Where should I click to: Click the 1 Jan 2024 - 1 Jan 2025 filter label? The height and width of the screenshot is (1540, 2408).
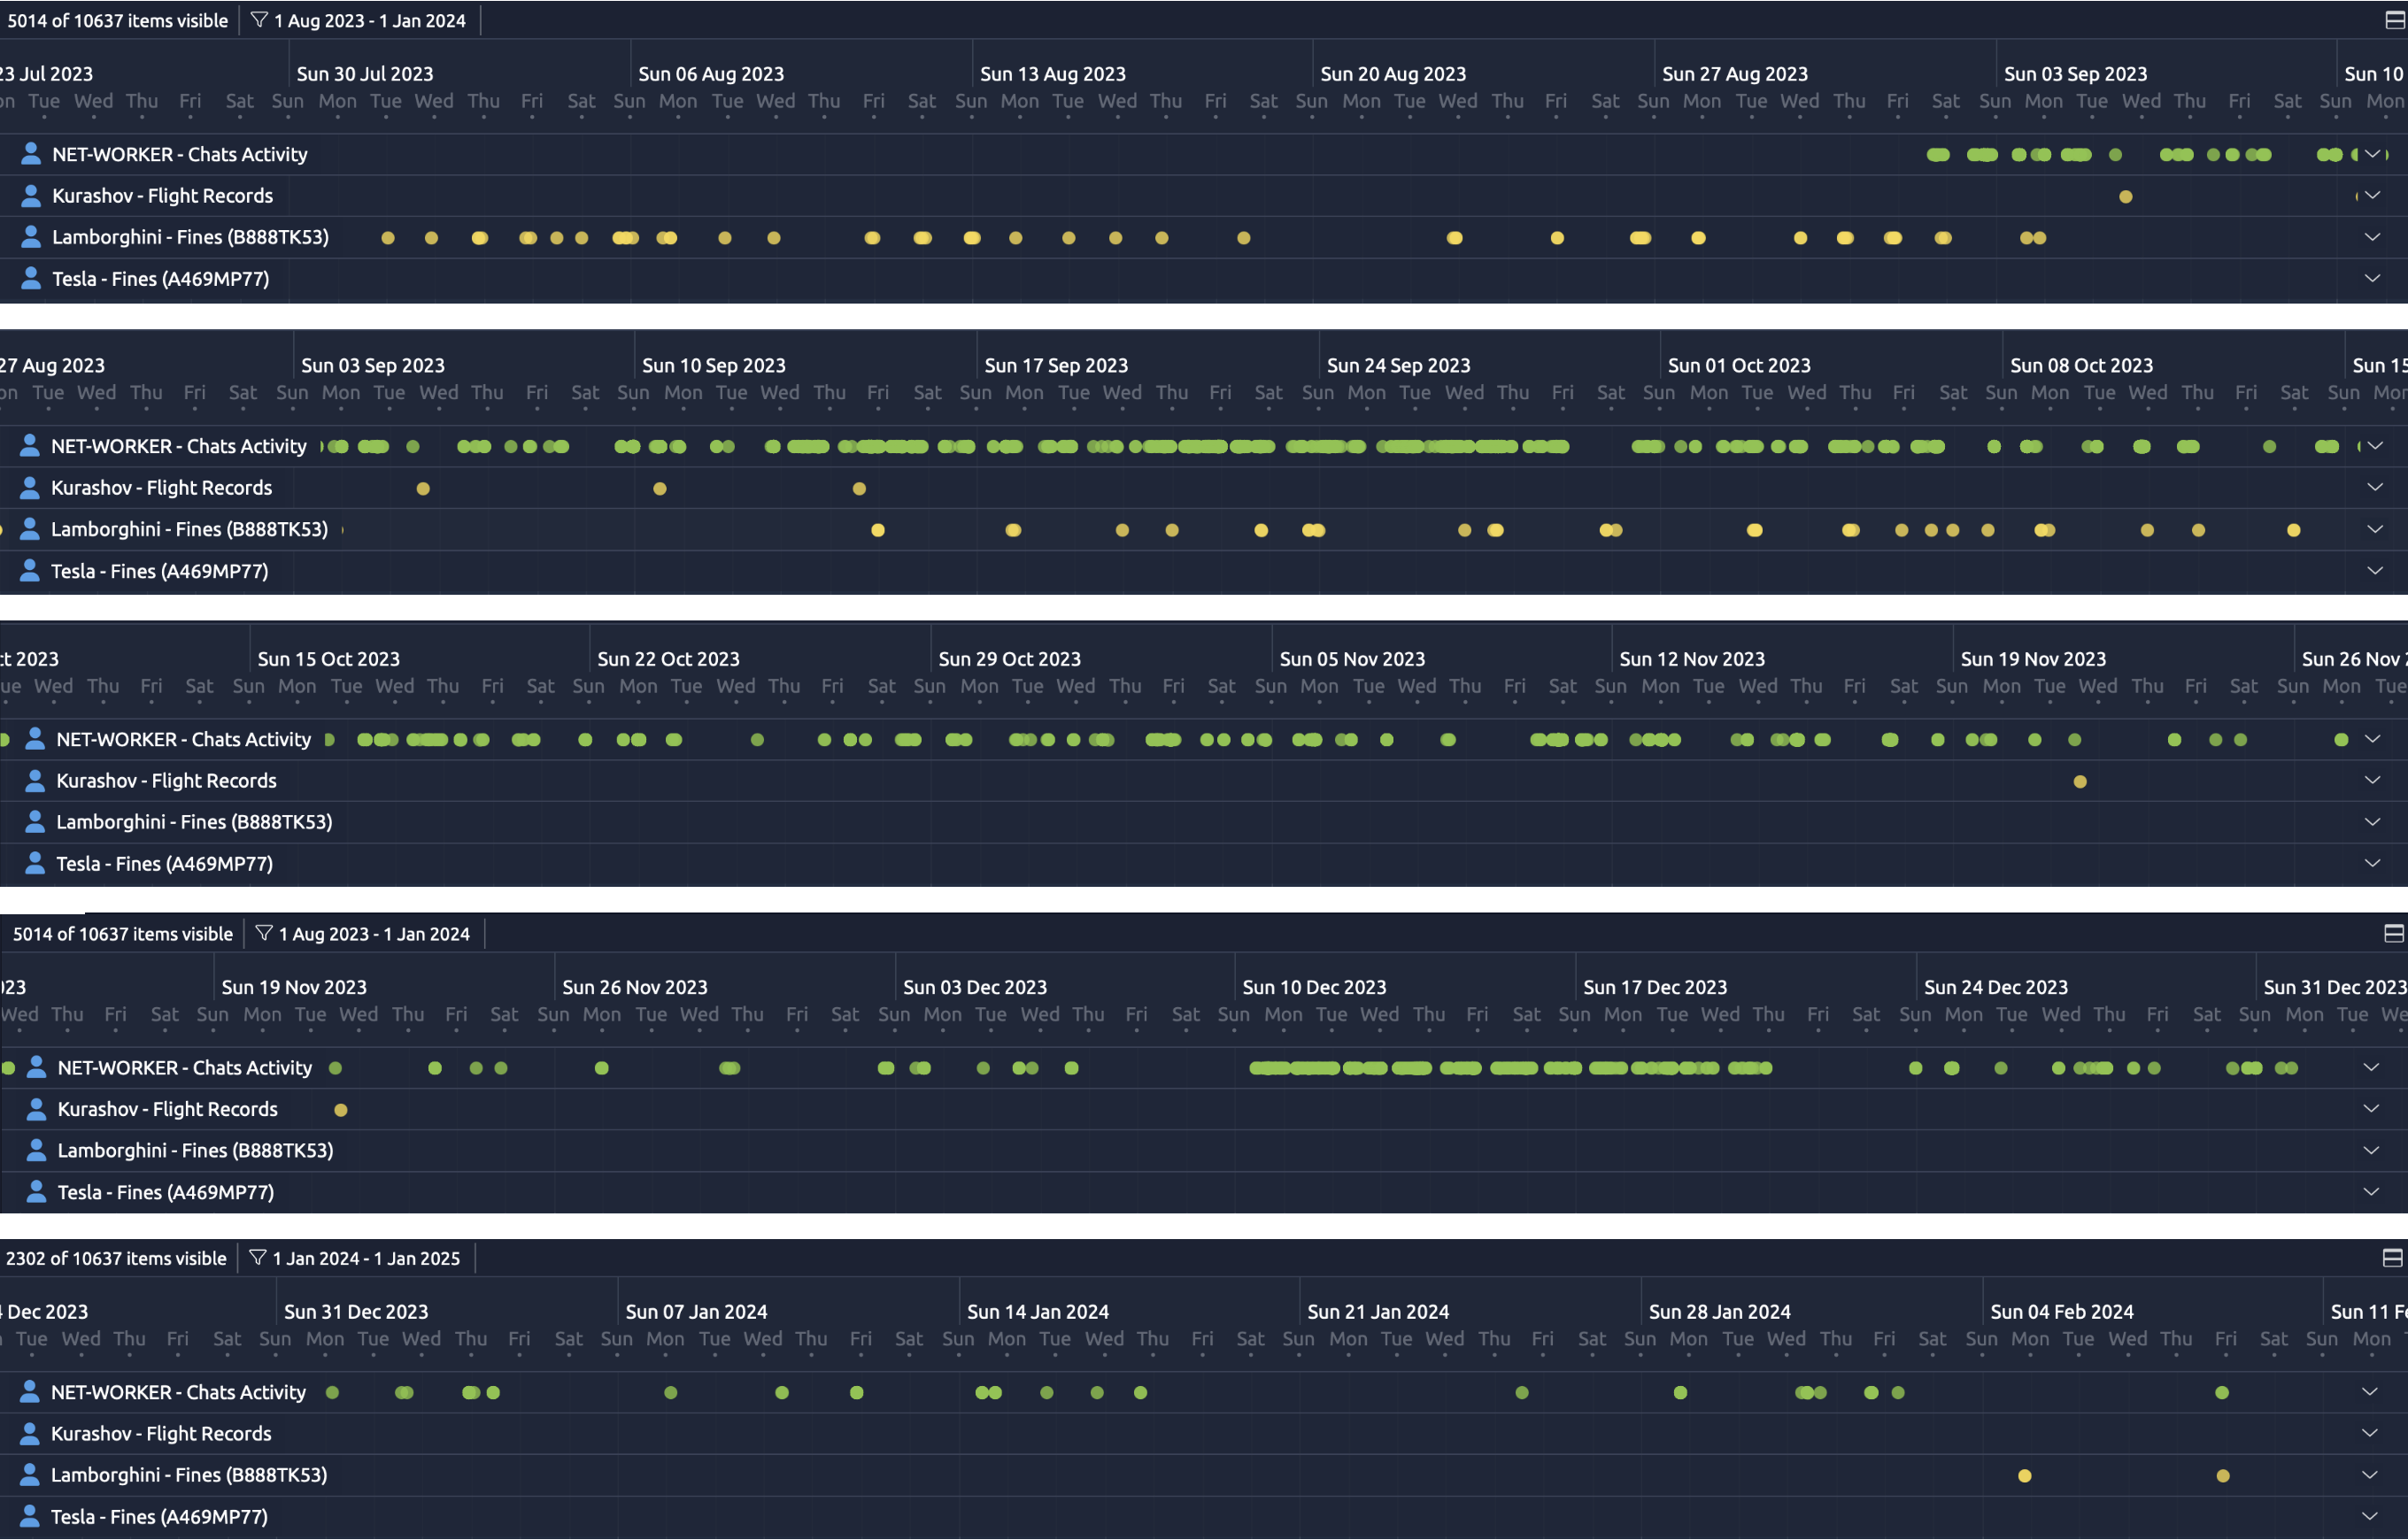(x=366, y=1258)
